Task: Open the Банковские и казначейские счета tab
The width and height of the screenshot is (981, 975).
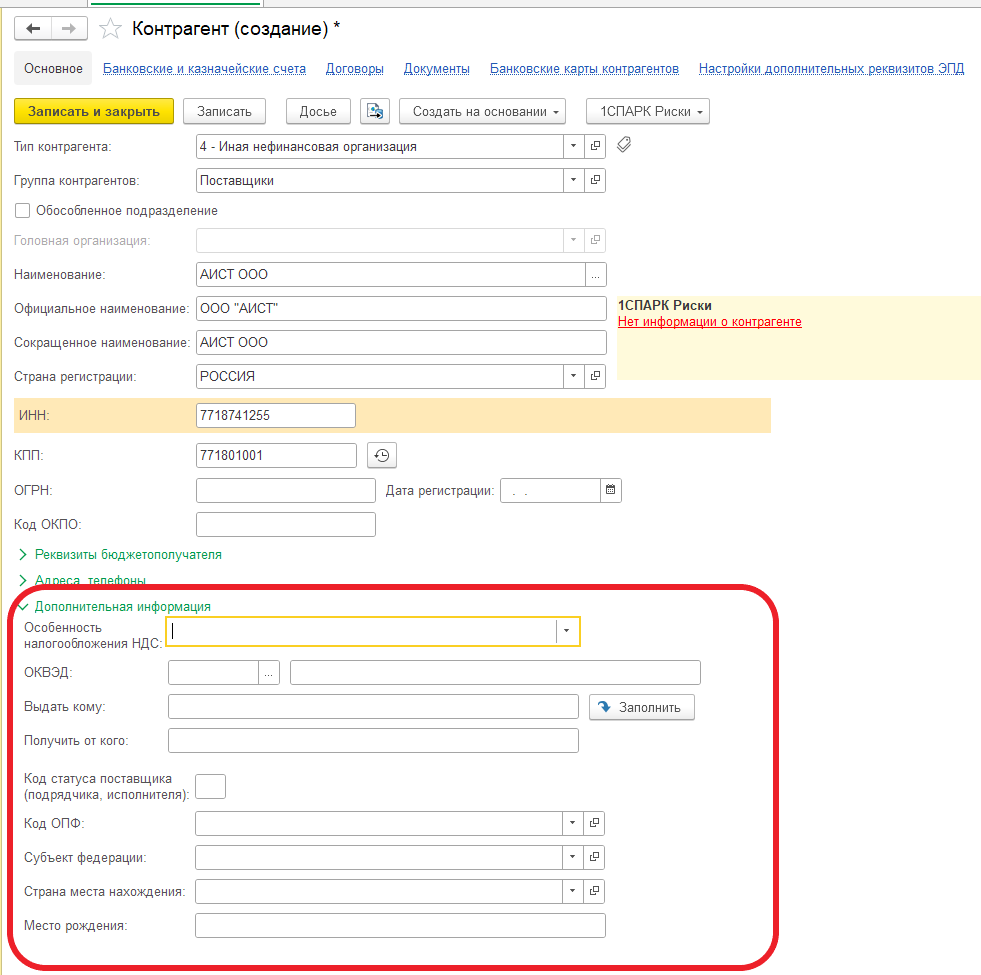Action: pyautogui.click(x=205, y=68)
